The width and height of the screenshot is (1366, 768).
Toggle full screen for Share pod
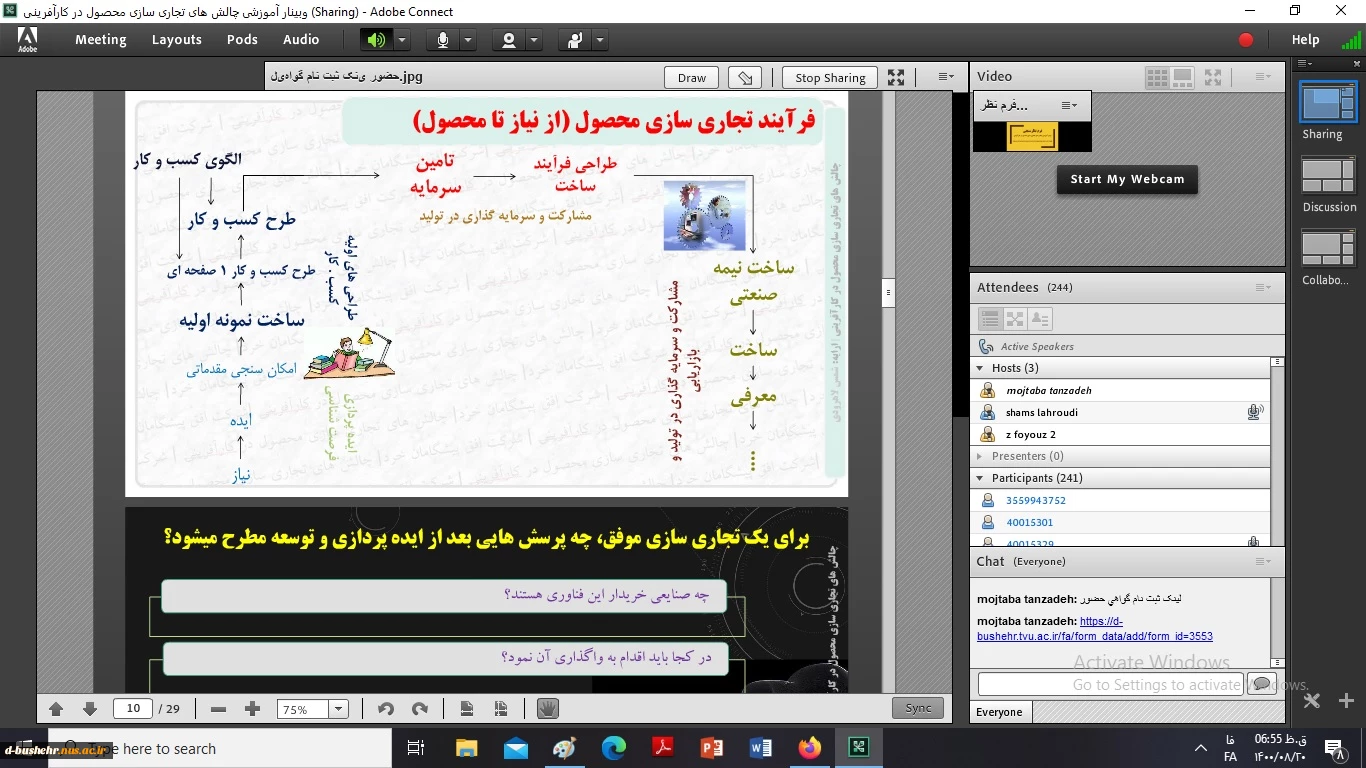(896, 77)
